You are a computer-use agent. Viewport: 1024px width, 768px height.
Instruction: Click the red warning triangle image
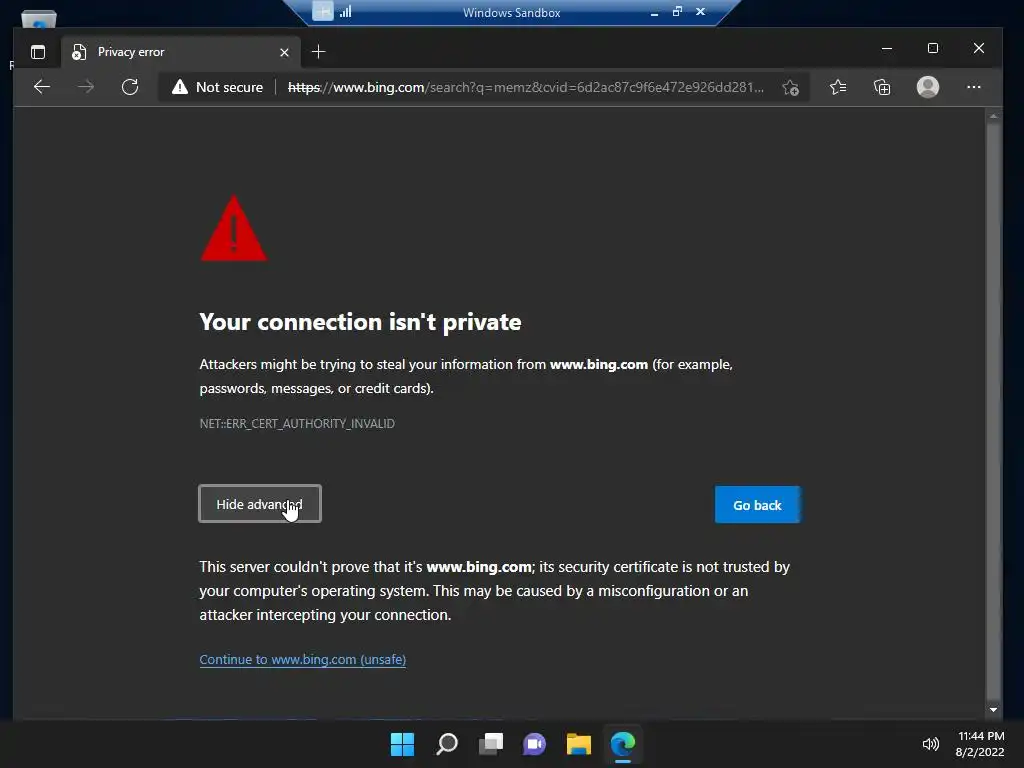tap(233, 228)
